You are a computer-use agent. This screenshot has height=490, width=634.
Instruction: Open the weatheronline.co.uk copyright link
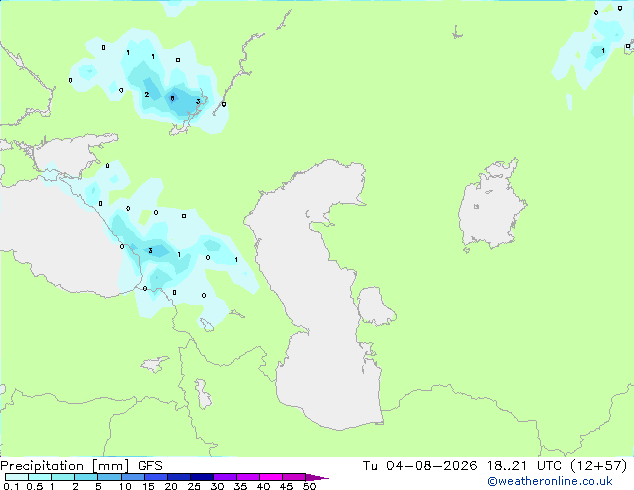(x=550, y=481)
